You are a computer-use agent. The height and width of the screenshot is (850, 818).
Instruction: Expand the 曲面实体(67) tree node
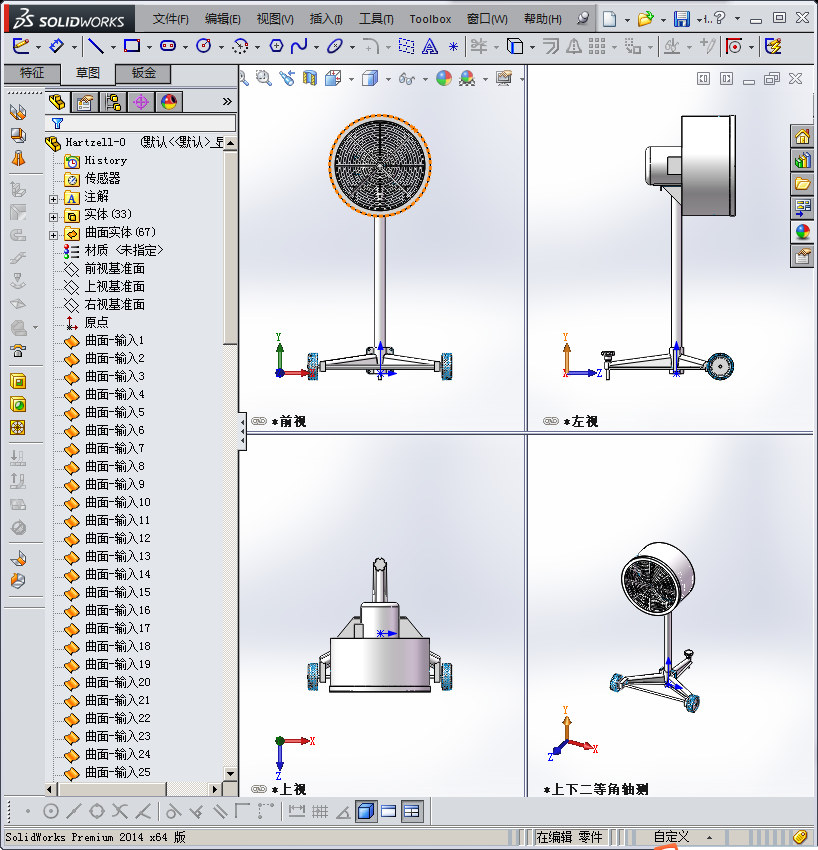coord(53,235)
